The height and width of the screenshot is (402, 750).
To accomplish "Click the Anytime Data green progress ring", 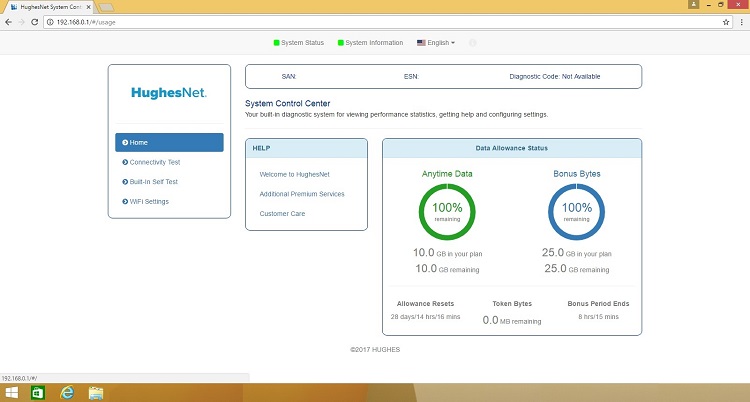I will [x=447, y=212].
